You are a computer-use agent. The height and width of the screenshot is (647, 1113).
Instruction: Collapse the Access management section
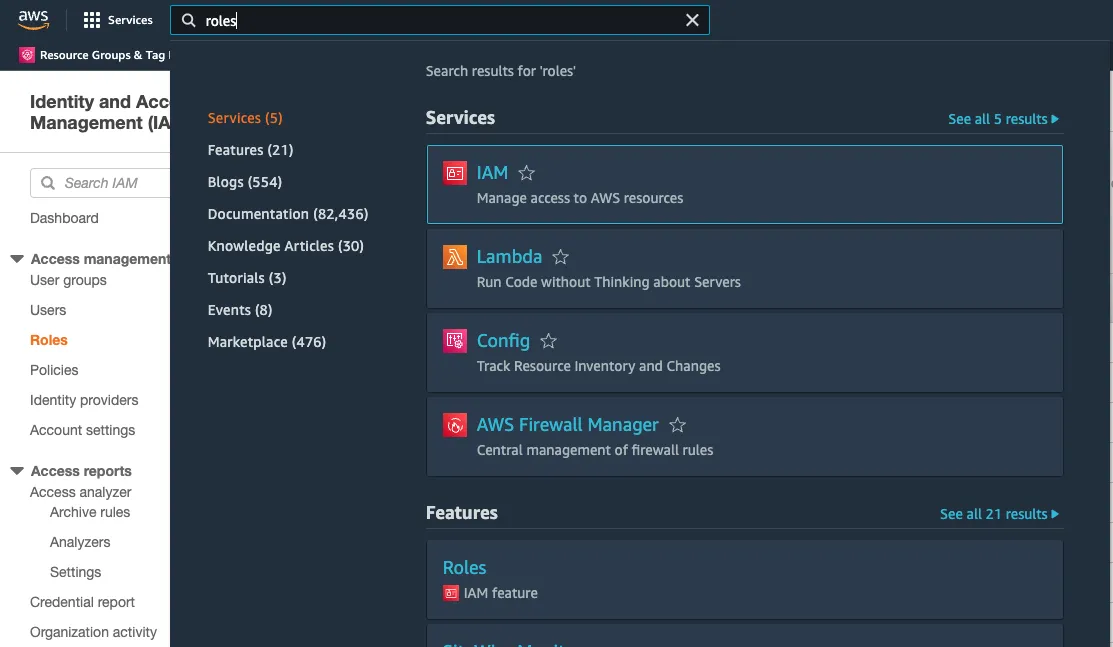pyautogui.click(x=17, y=259)
